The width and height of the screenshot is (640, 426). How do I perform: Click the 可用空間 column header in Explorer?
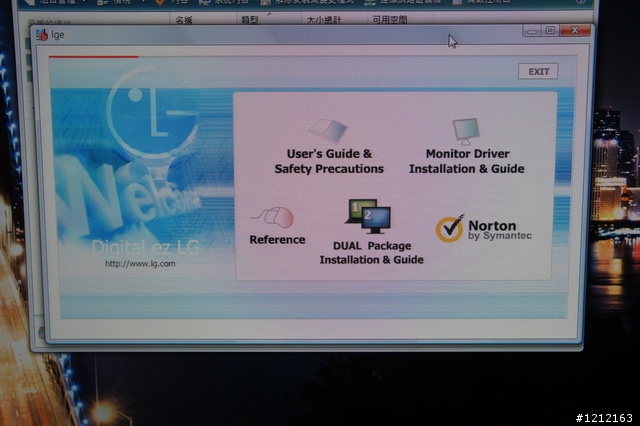click(389, 19)
